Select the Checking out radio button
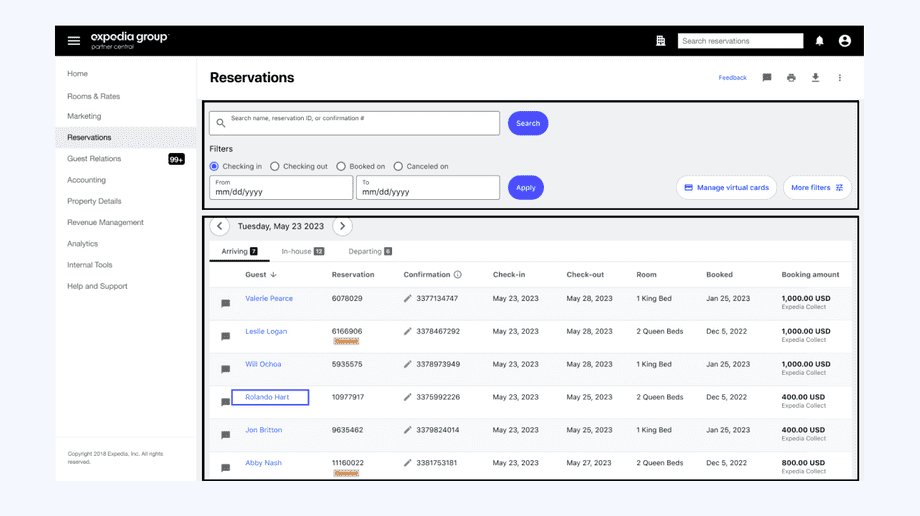The height and width of the screenshot is (516, 920). point(275,166)
